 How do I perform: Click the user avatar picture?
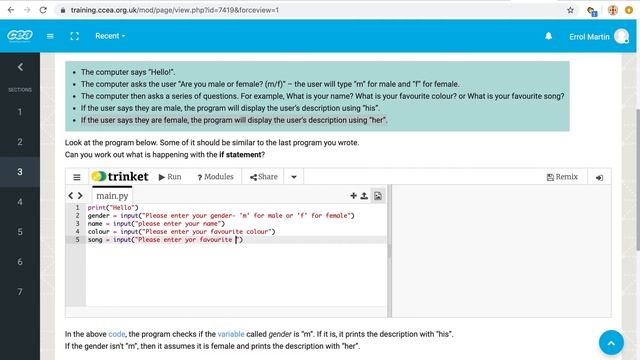coord(621,36)
